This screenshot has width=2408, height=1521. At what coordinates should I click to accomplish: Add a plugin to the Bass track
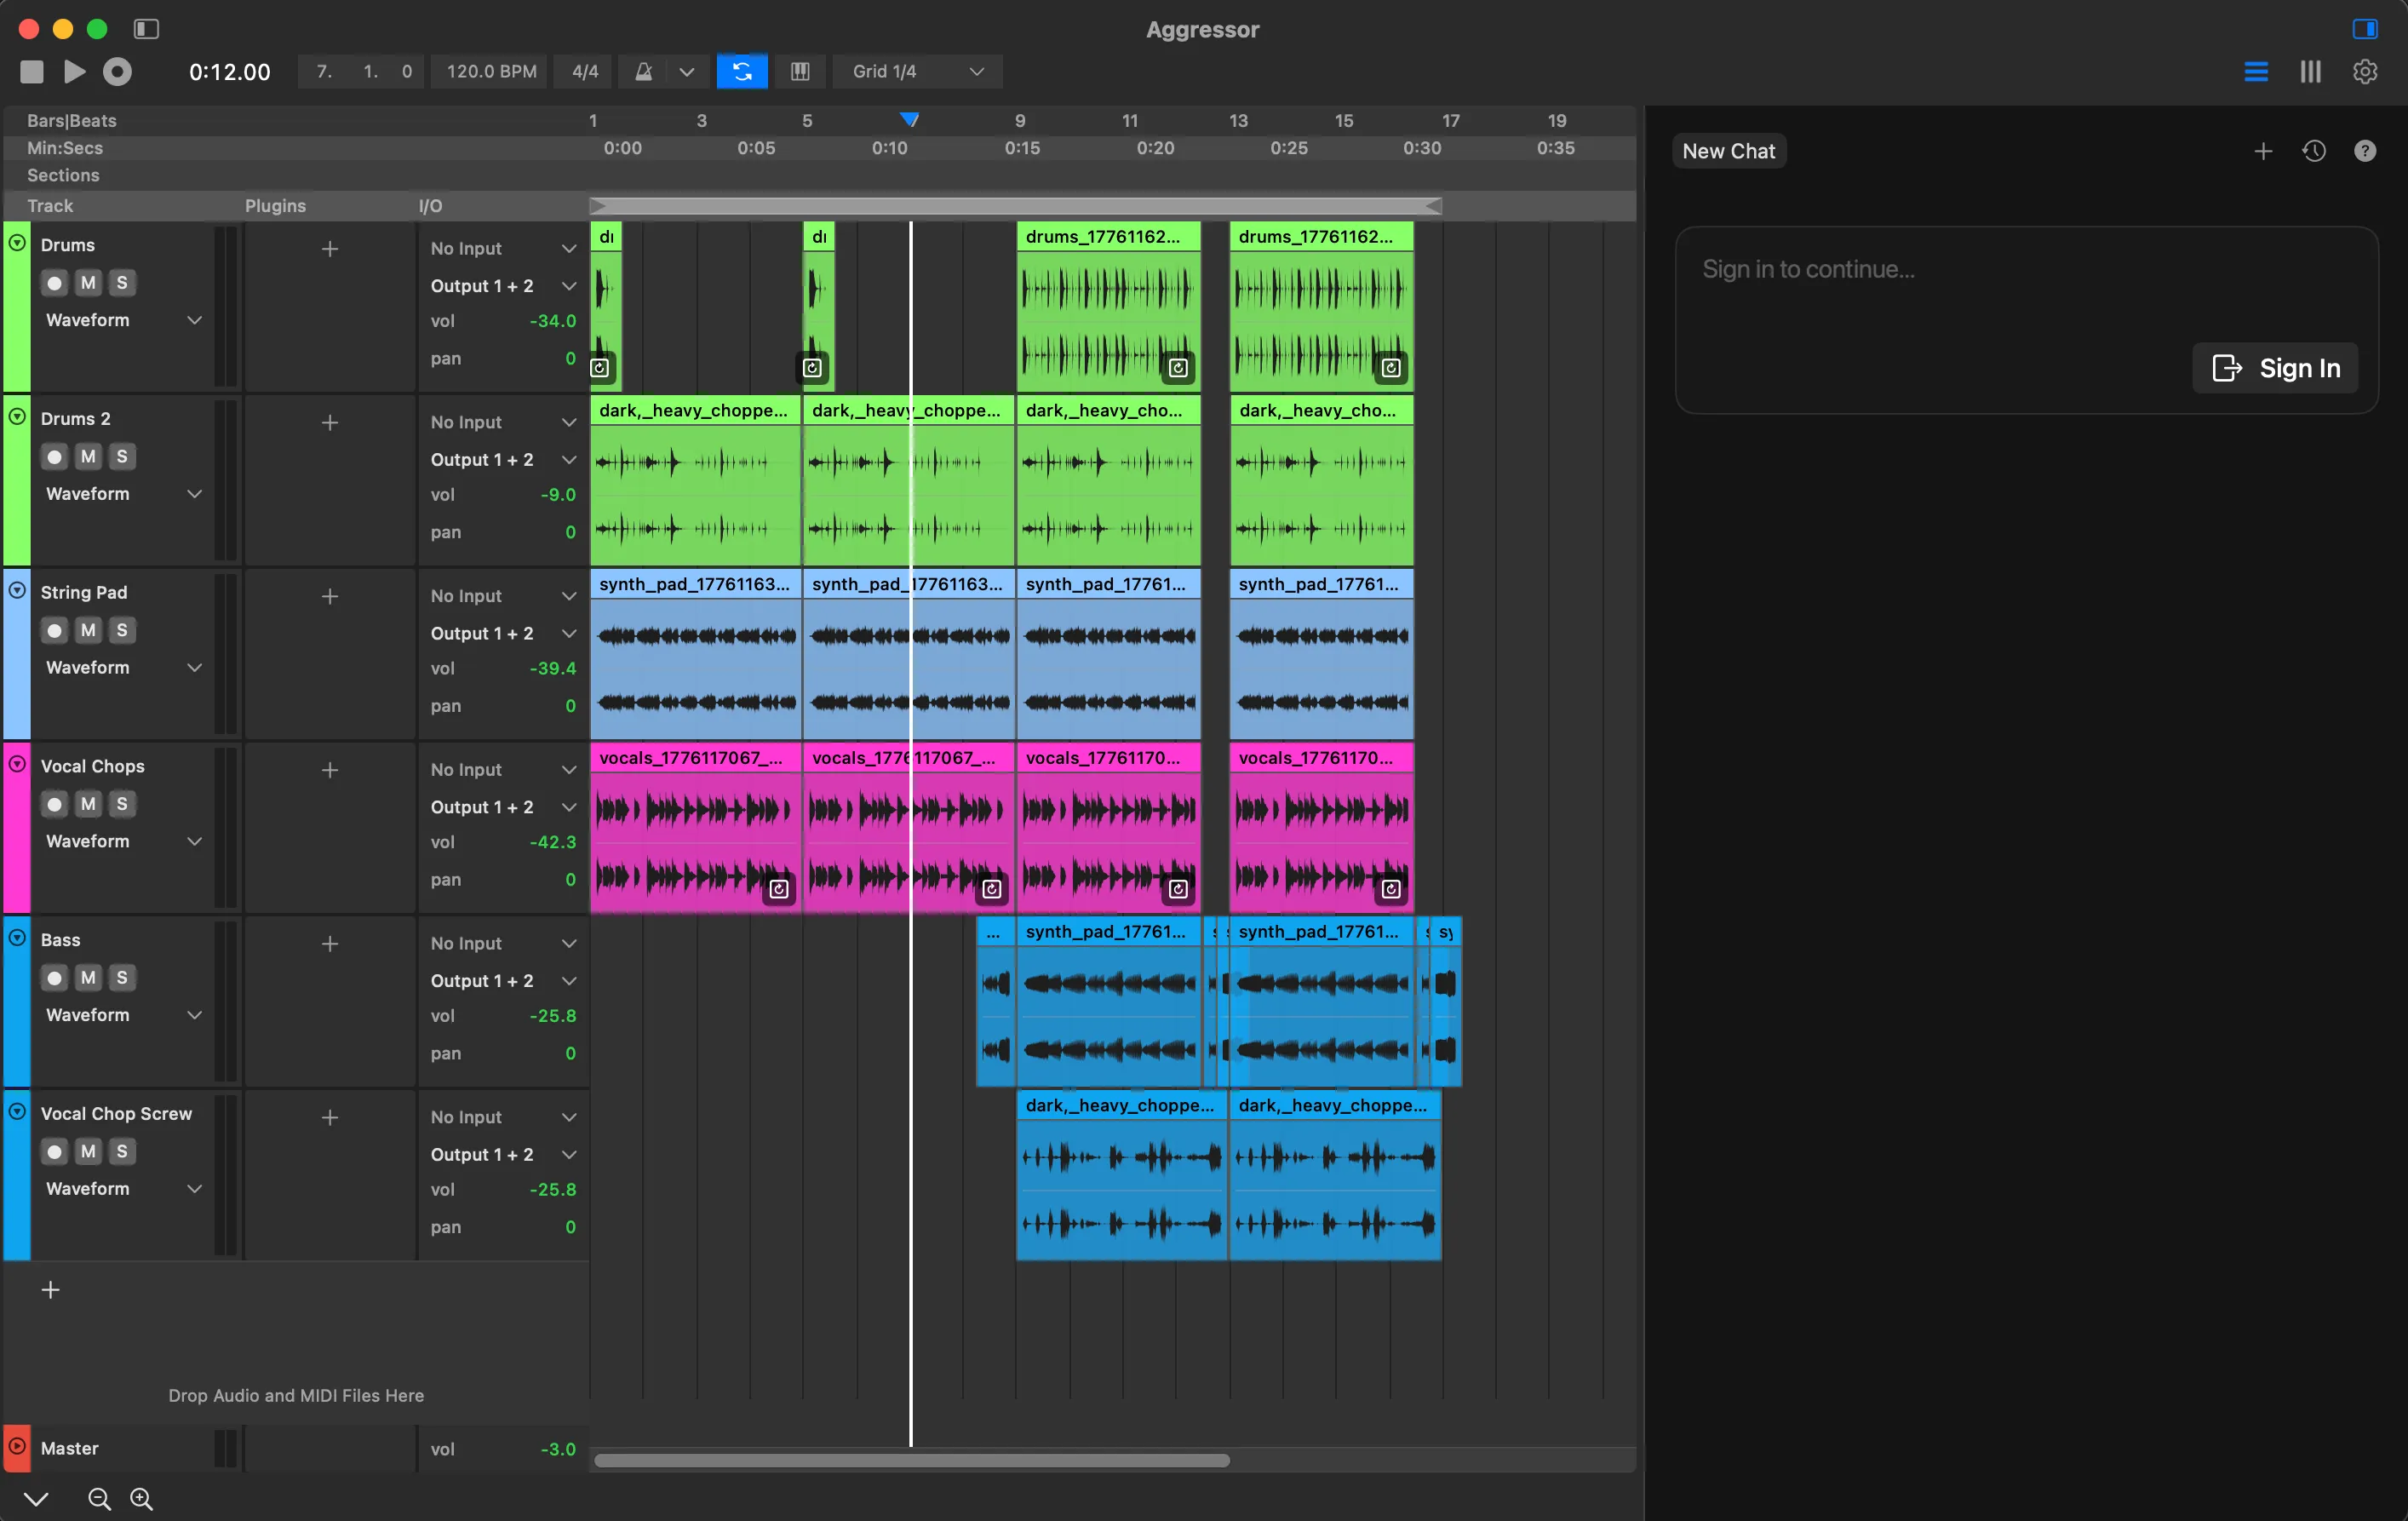pos(330,944)
